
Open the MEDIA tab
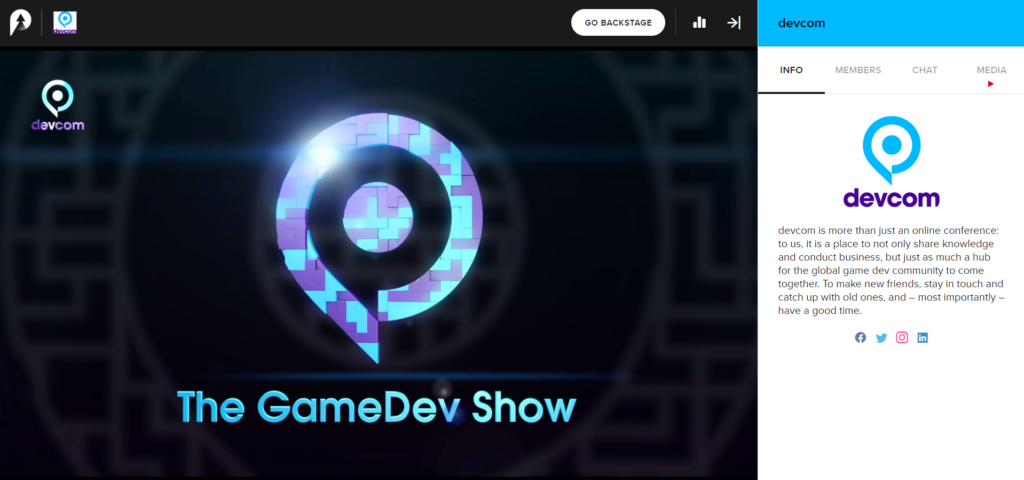point(991,71)
